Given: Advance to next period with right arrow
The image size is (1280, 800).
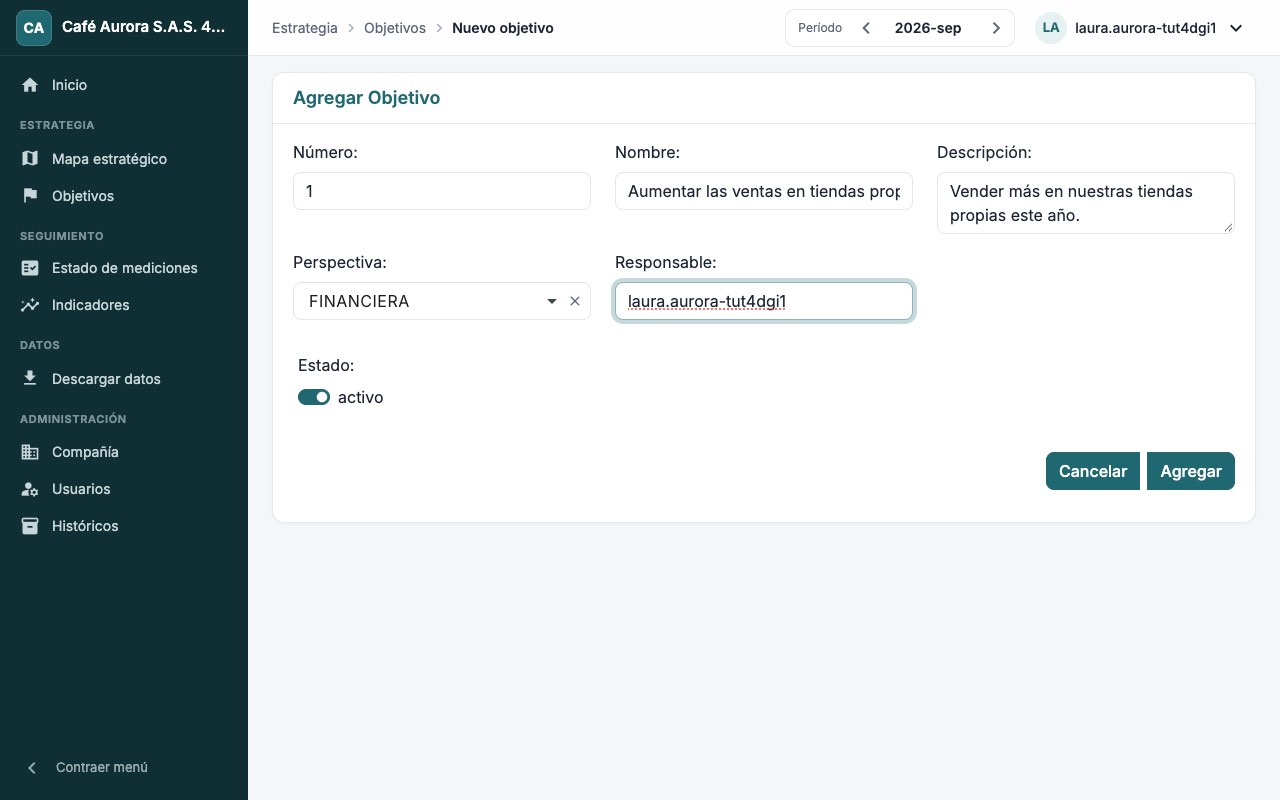Looking at the screenshot, I should 996,28.
